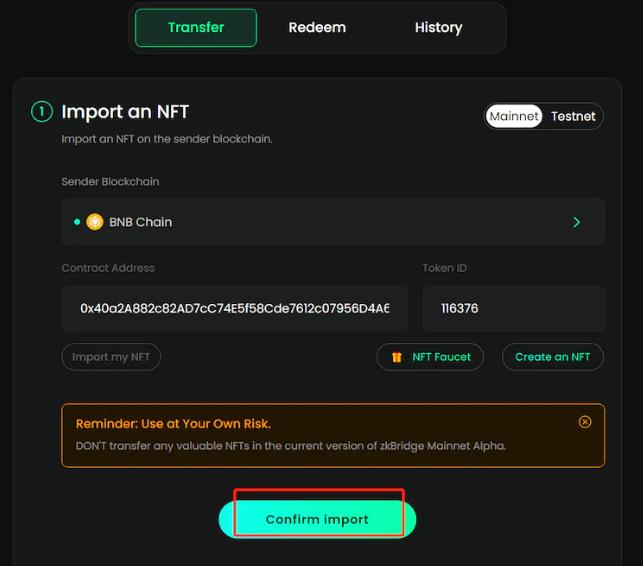Switch network to Testnet
The height and width of the screenshot is (566, 643).
(573, 116)
